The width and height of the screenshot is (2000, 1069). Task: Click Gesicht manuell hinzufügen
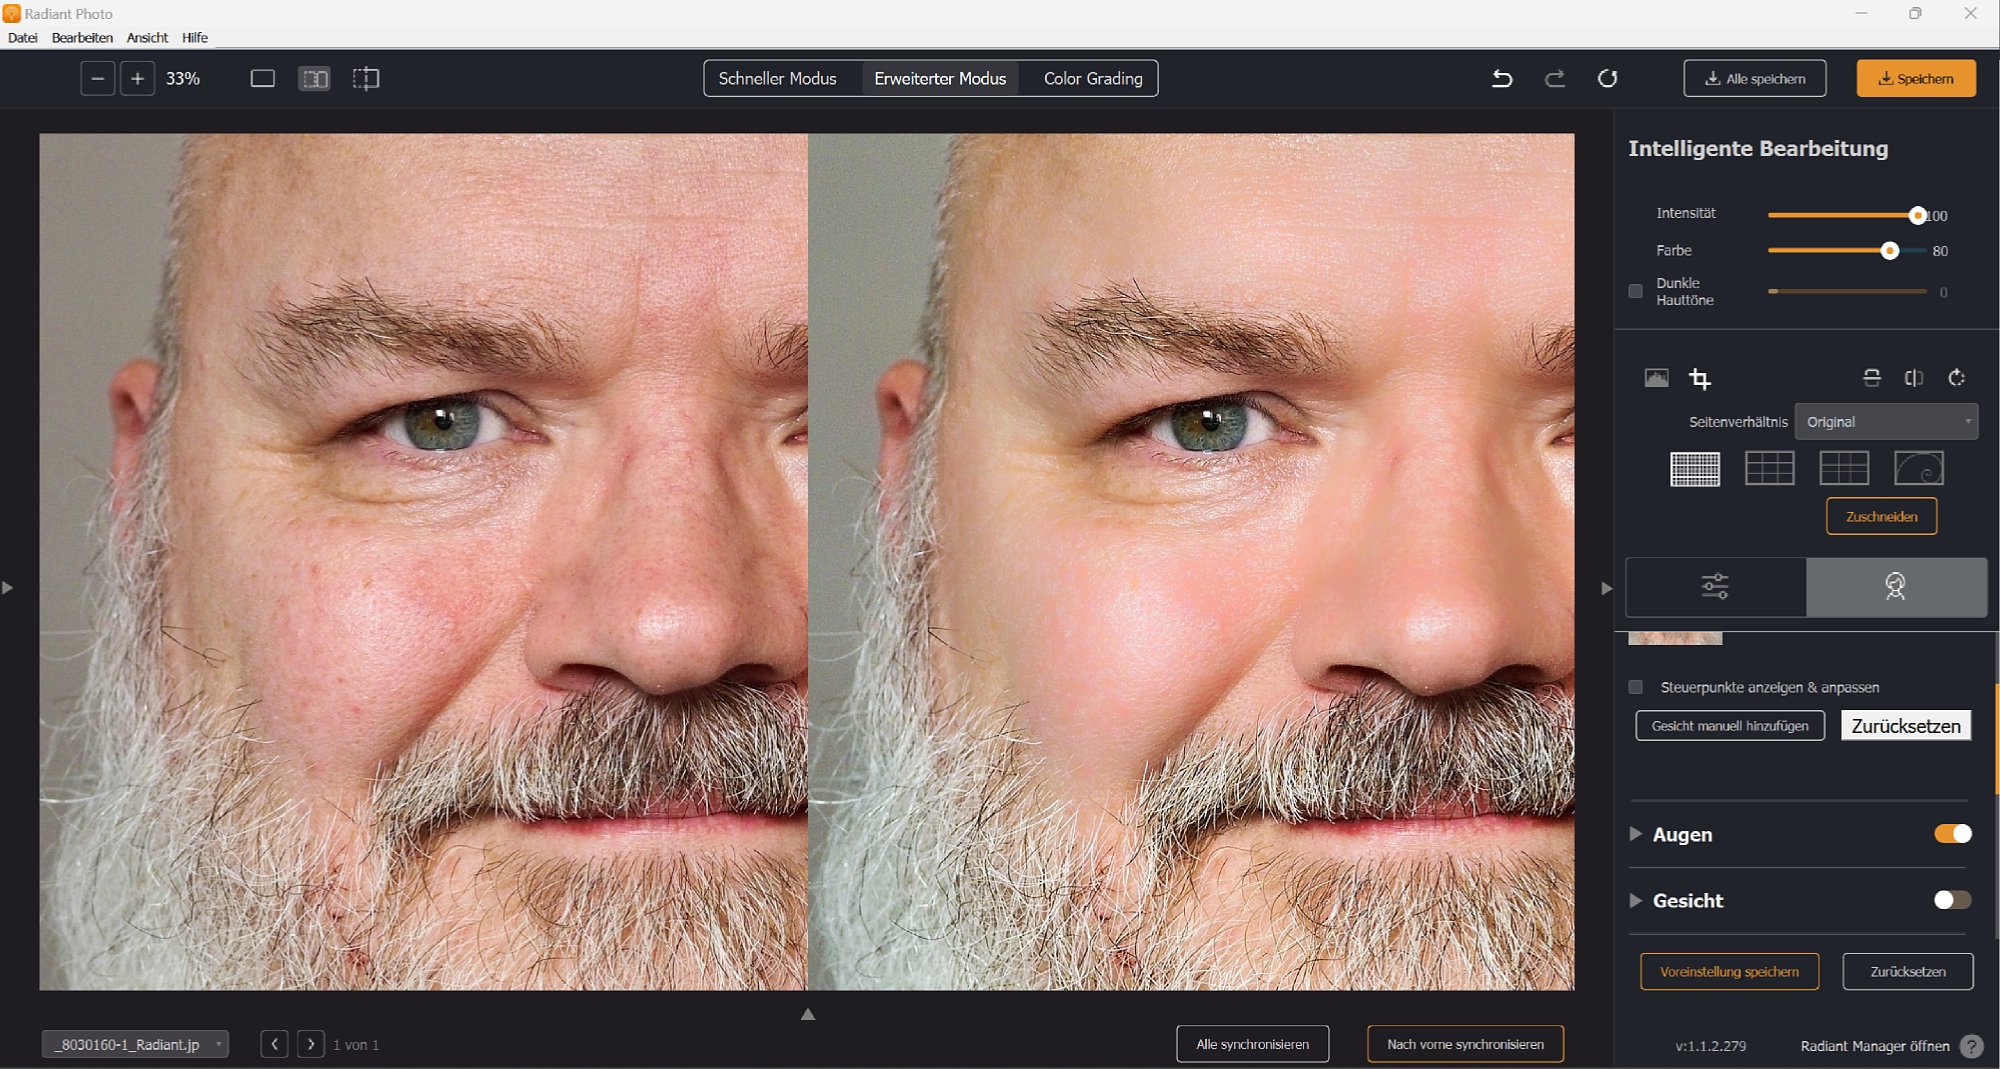tap(1730, 725)
